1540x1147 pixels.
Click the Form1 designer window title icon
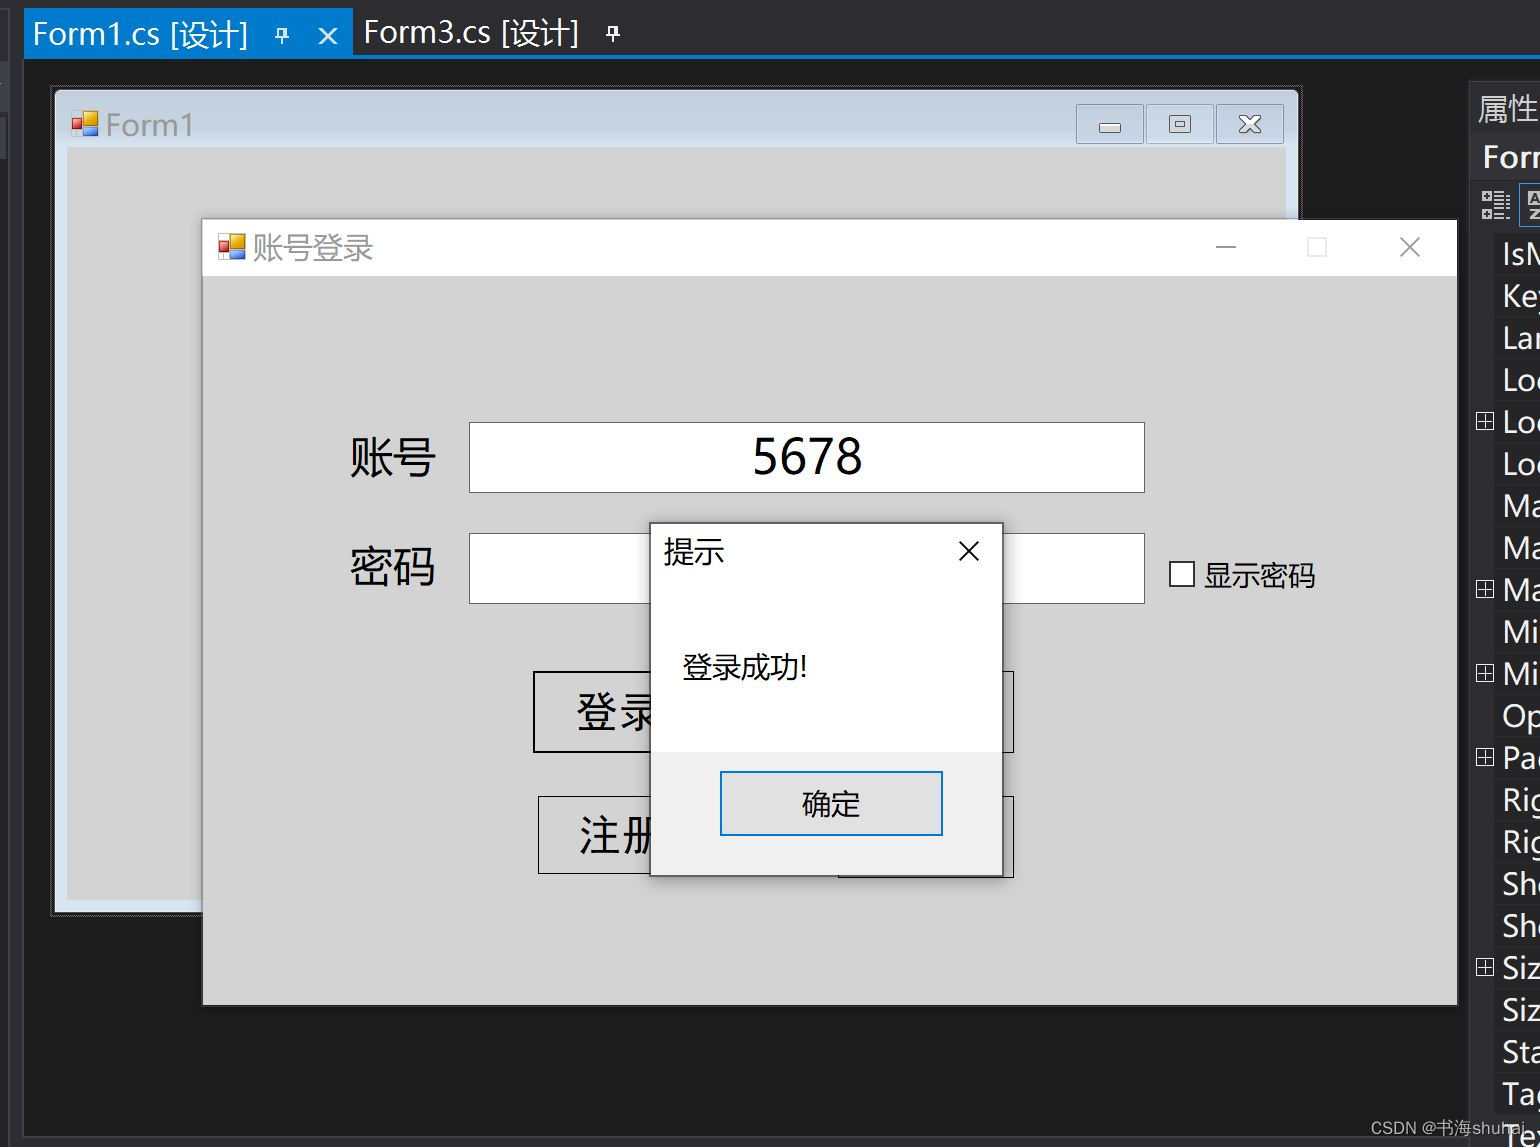pyautogui.click(x=84, y=124)
